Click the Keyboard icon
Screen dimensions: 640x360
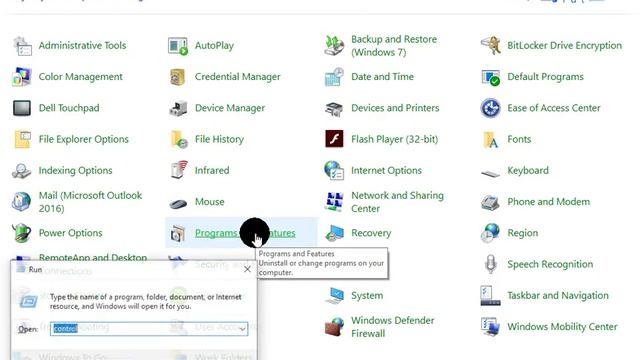[x=491, y=173]
